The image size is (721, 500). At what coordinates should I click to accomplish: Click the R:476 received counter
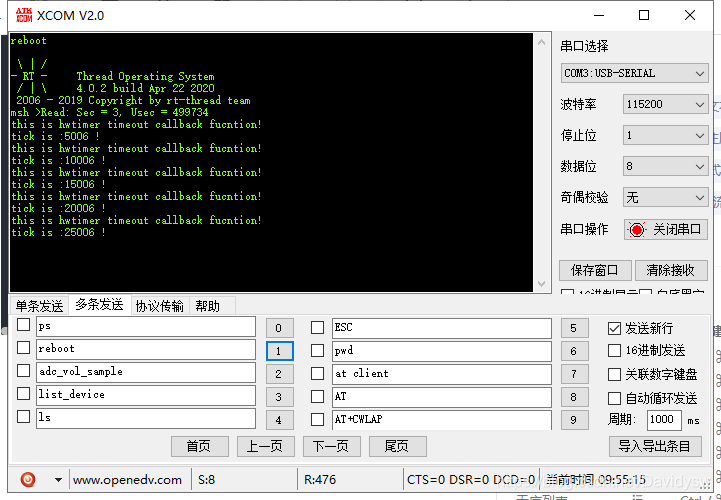click(320, 480)
